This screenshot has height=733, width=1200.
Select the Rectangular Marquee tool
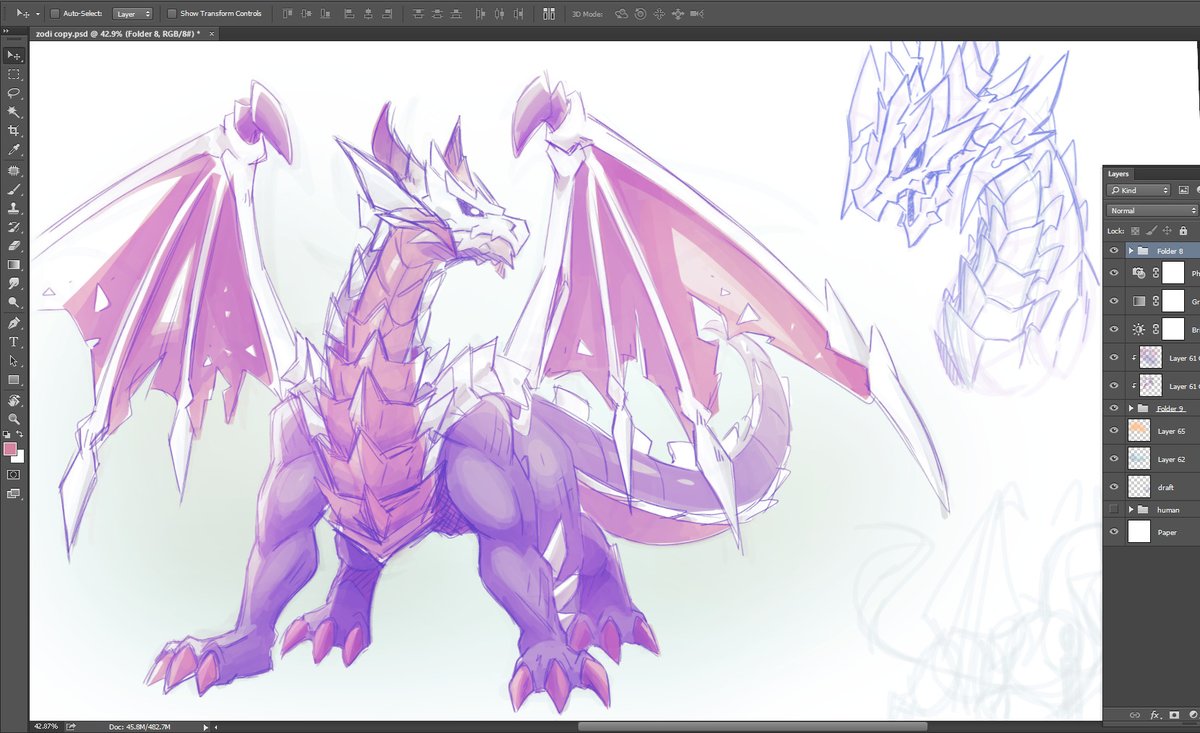14,75
